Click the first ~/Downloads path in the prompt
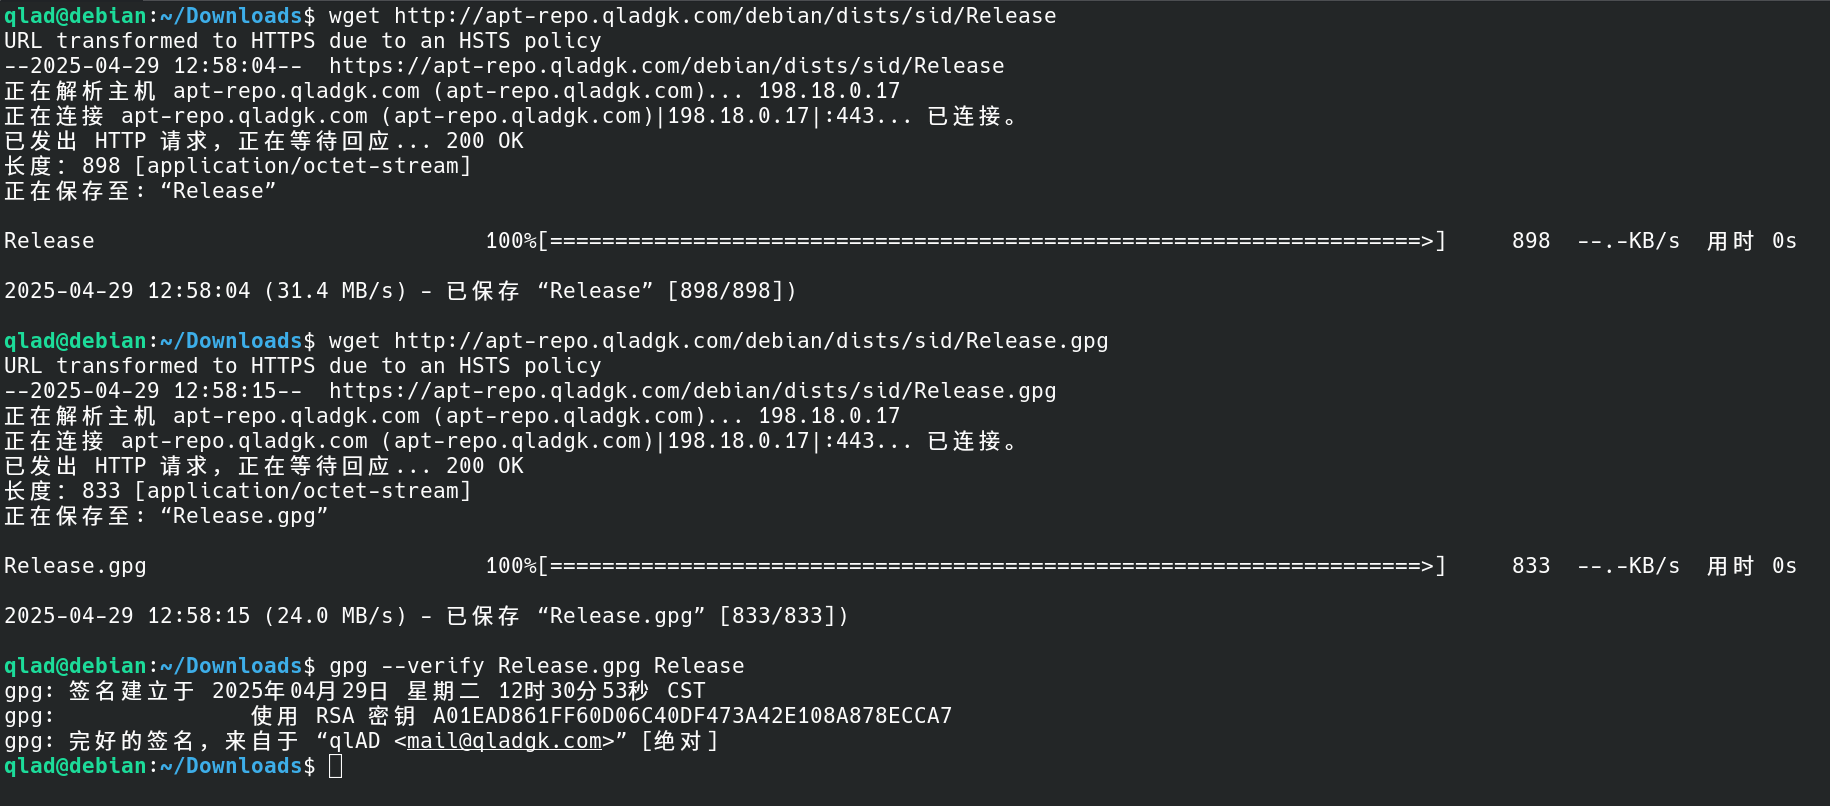This screenshot has height=806, width=1830. pos(231,16)
